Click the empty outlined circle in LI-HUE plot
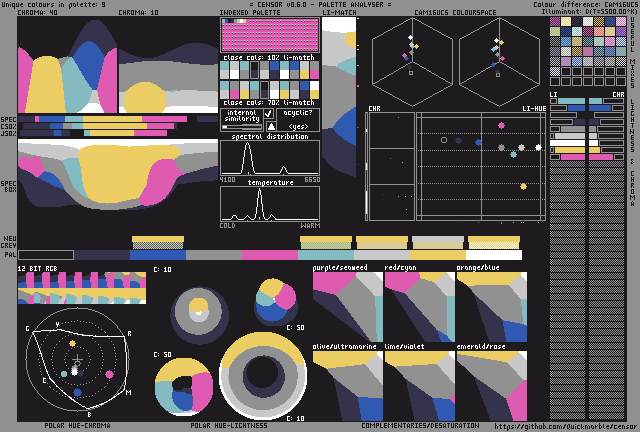This screenshot has height=432, width=640. coord(444,140)
